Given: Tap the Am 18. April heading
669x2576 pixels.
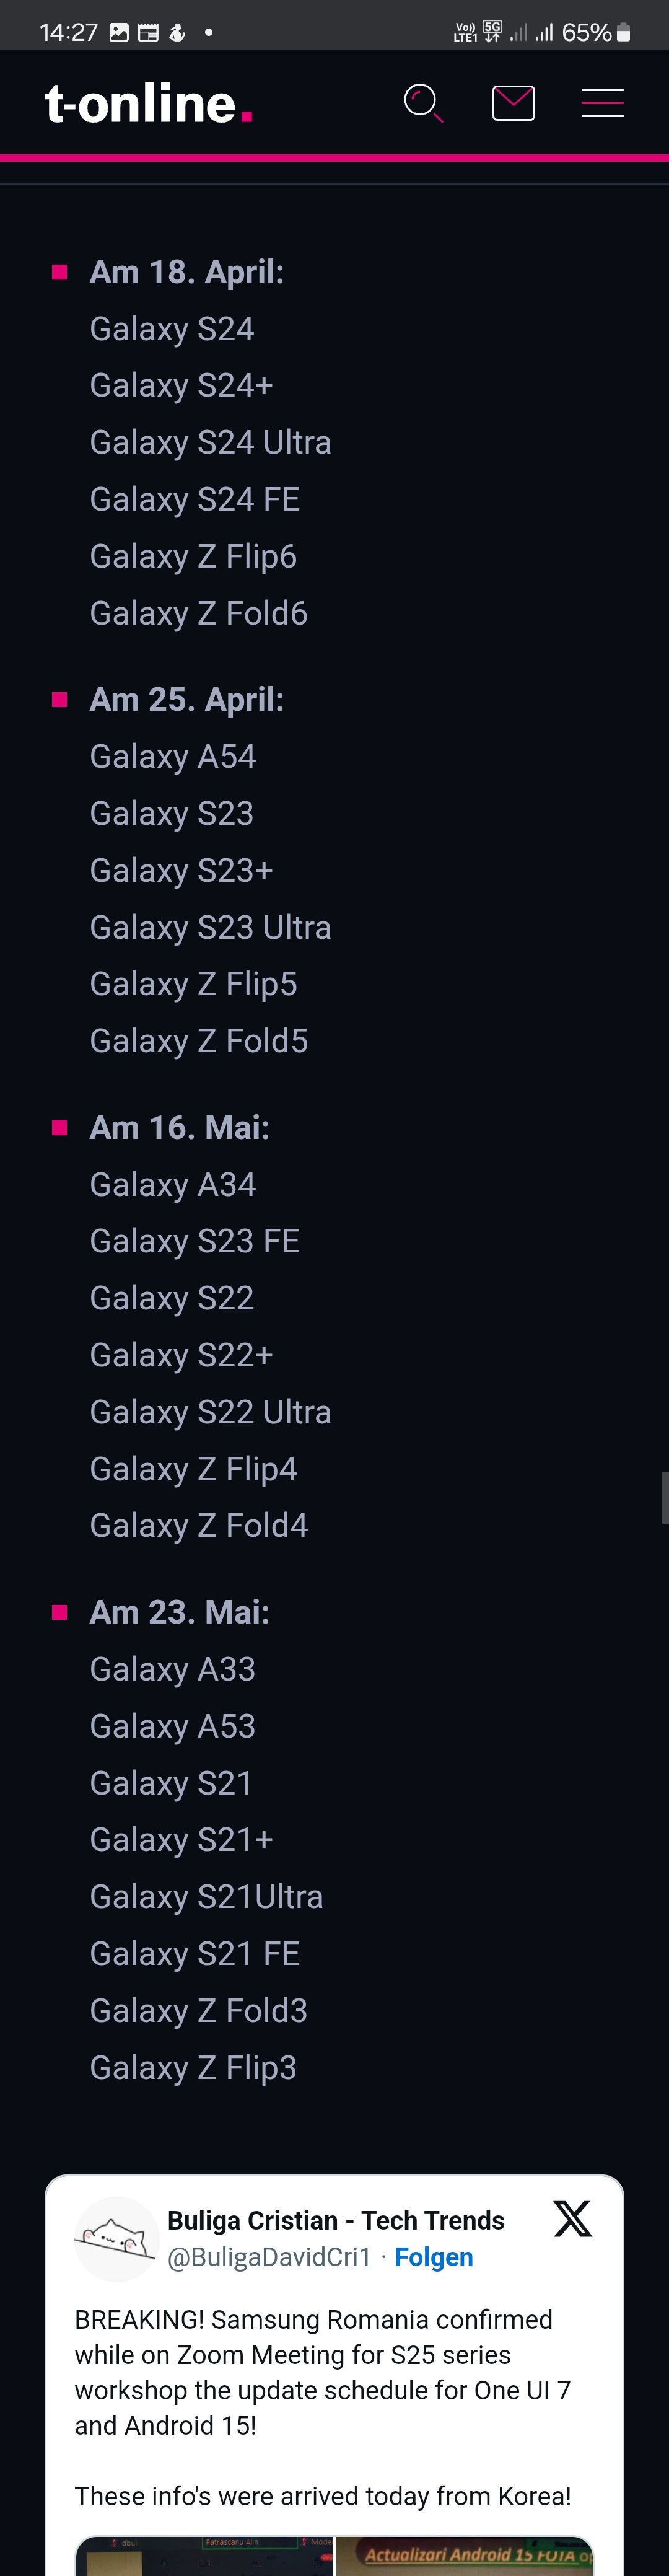Looking at the screenshot, I should [x=187, y=272].
